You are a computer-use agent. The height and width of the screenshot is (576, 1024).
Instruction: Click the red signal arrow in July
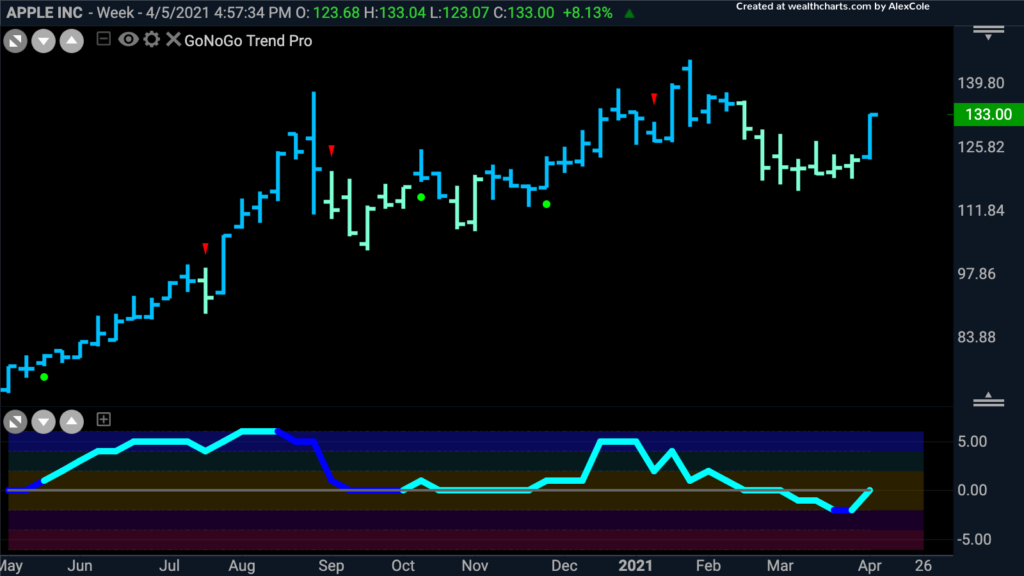click(206, 249)
